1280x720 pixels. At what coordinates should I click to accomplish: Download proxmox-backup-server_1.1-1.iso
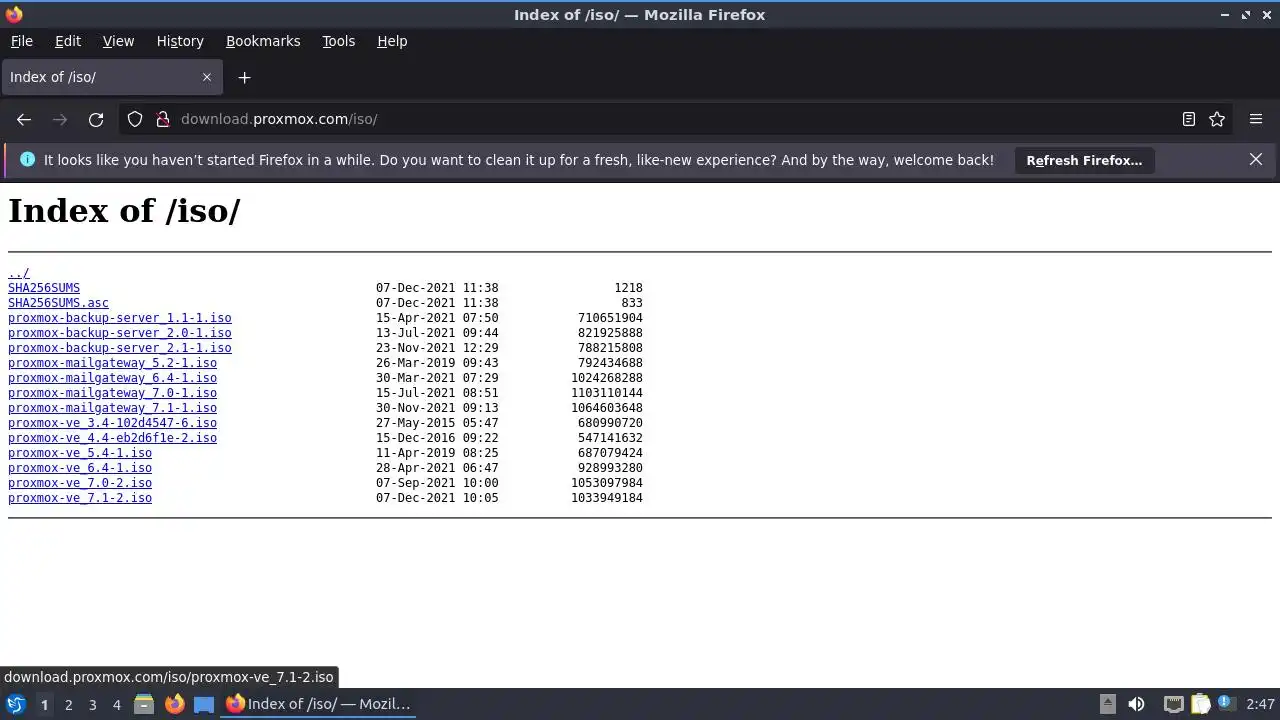pyautogui.click(x=120, y=318)
